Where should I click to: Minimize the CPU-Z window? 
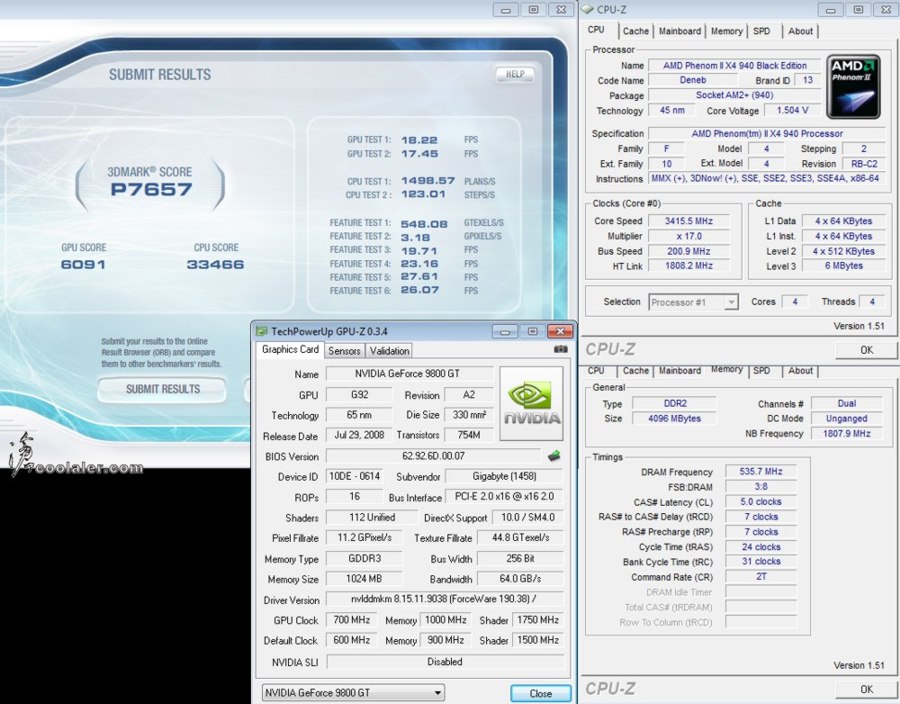tap(830, 9)
